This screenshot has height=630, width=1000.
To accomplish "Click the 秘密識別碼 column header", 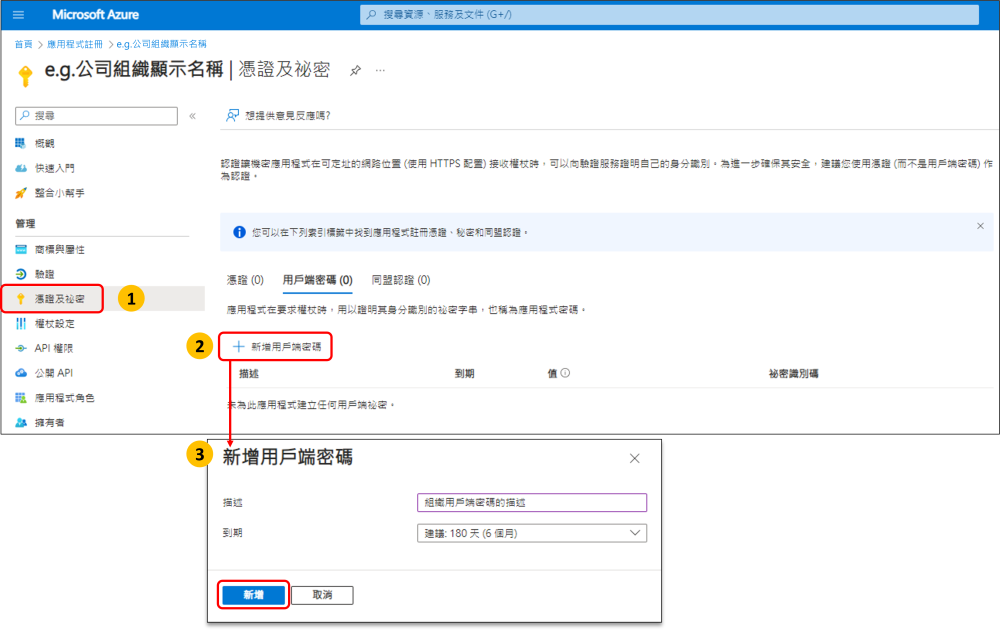I will [793, 374].
